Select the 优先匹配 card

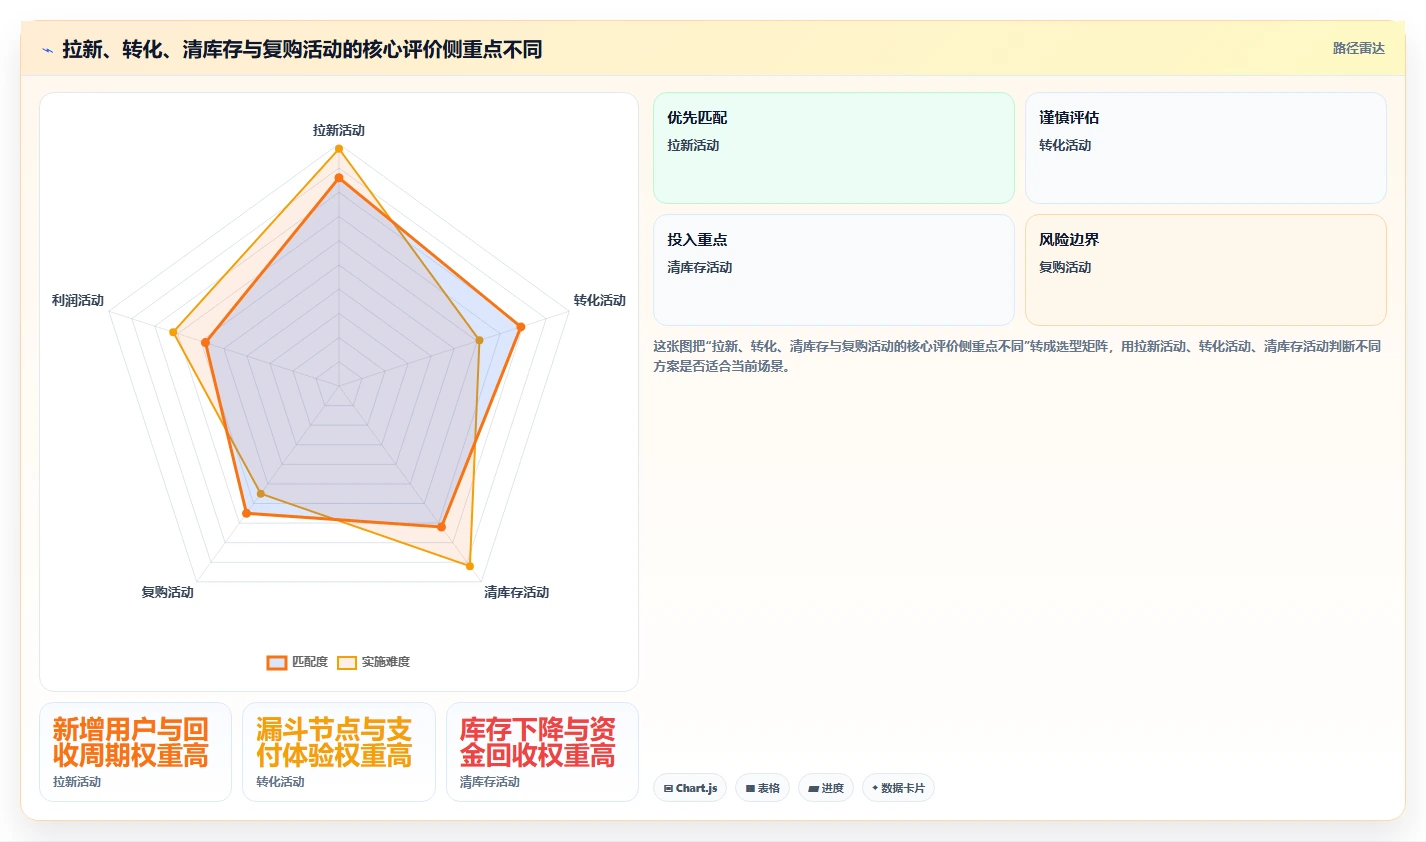tap(834, 148)
